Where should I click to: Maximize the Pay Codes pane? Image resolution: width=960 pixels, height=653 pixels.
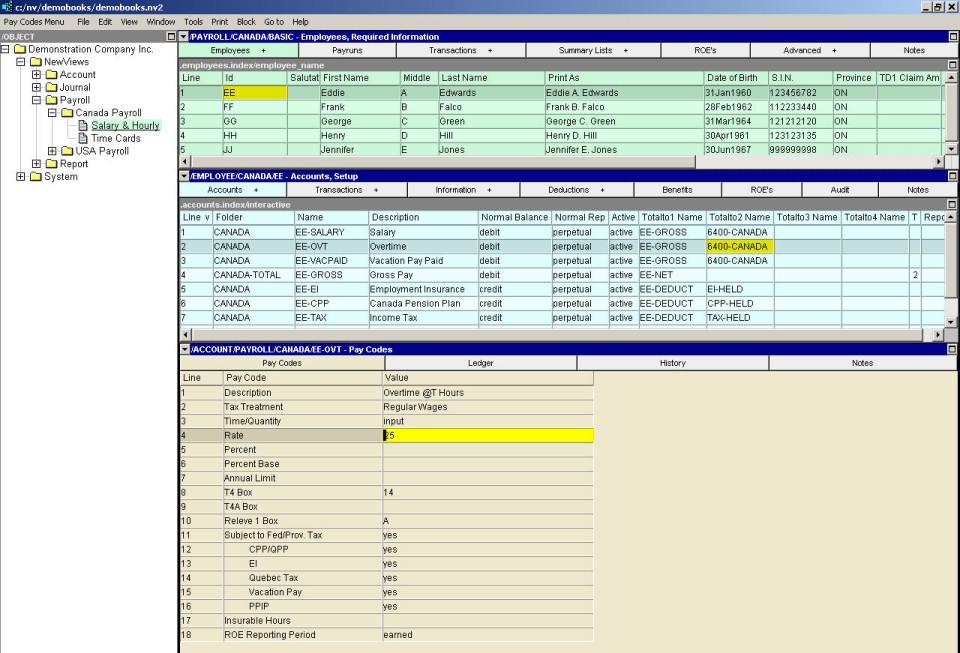[953, 349]
